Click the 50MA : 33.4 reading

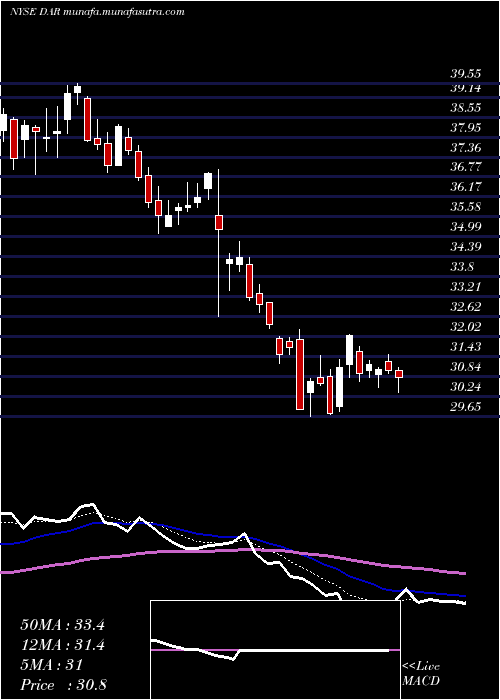pos(62,625)
